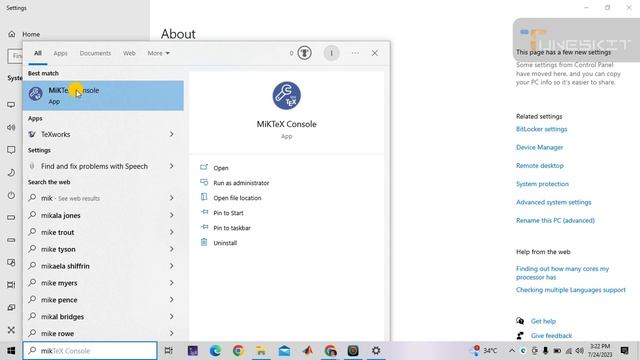Click the Windows Start button
Screen dimensions: 640x360
pos(11,351)
